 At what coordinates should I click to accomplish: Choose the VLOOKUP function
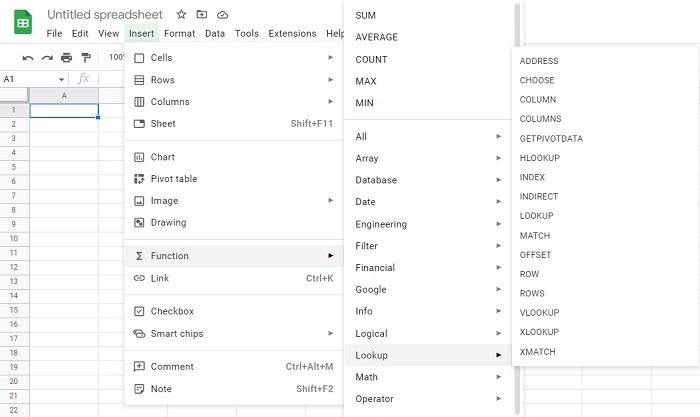pyautogui.click(x=539, y=313)
